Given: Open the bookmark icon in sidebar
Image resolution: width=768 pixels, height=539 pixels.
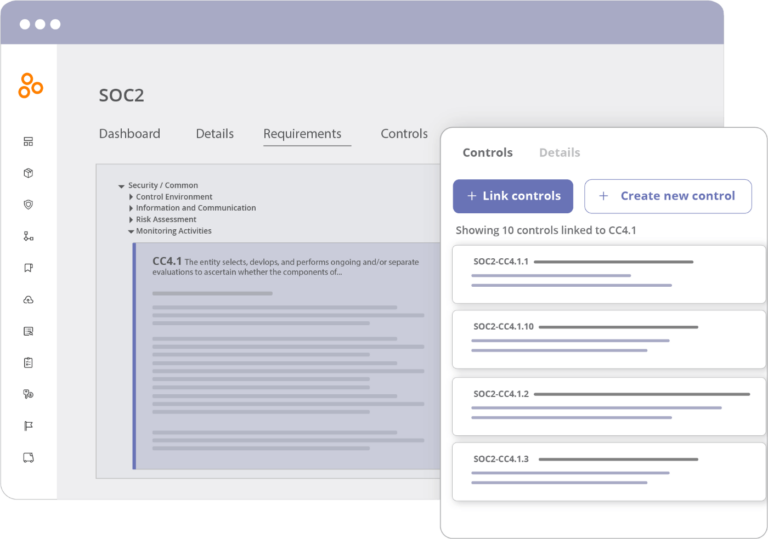Looking at the screenshot, I should 28,268.
